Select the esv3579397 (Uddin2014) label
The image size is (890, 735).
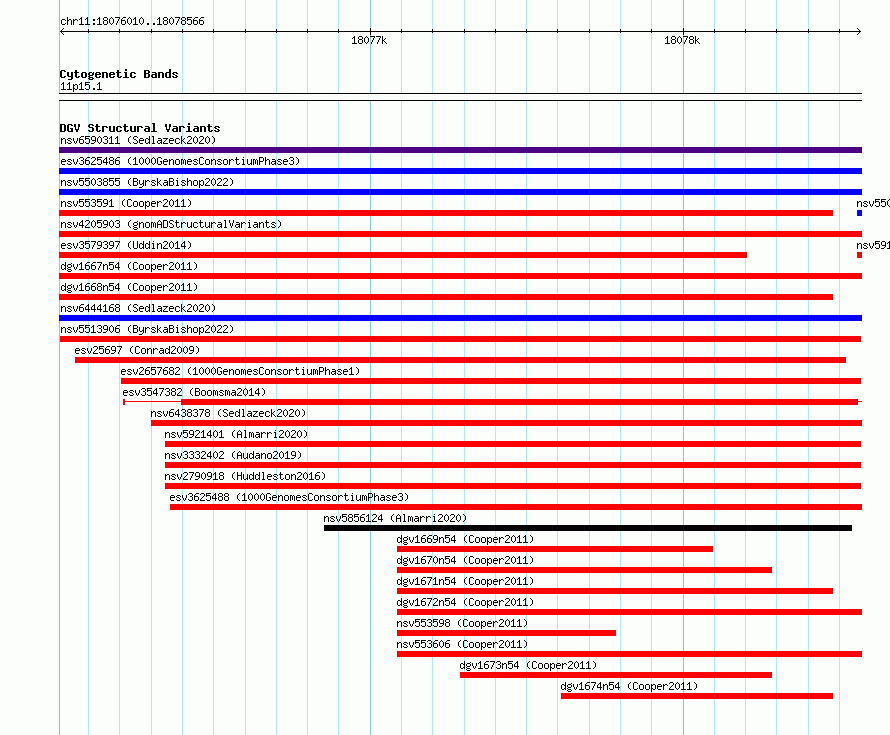tap(126, 245)
